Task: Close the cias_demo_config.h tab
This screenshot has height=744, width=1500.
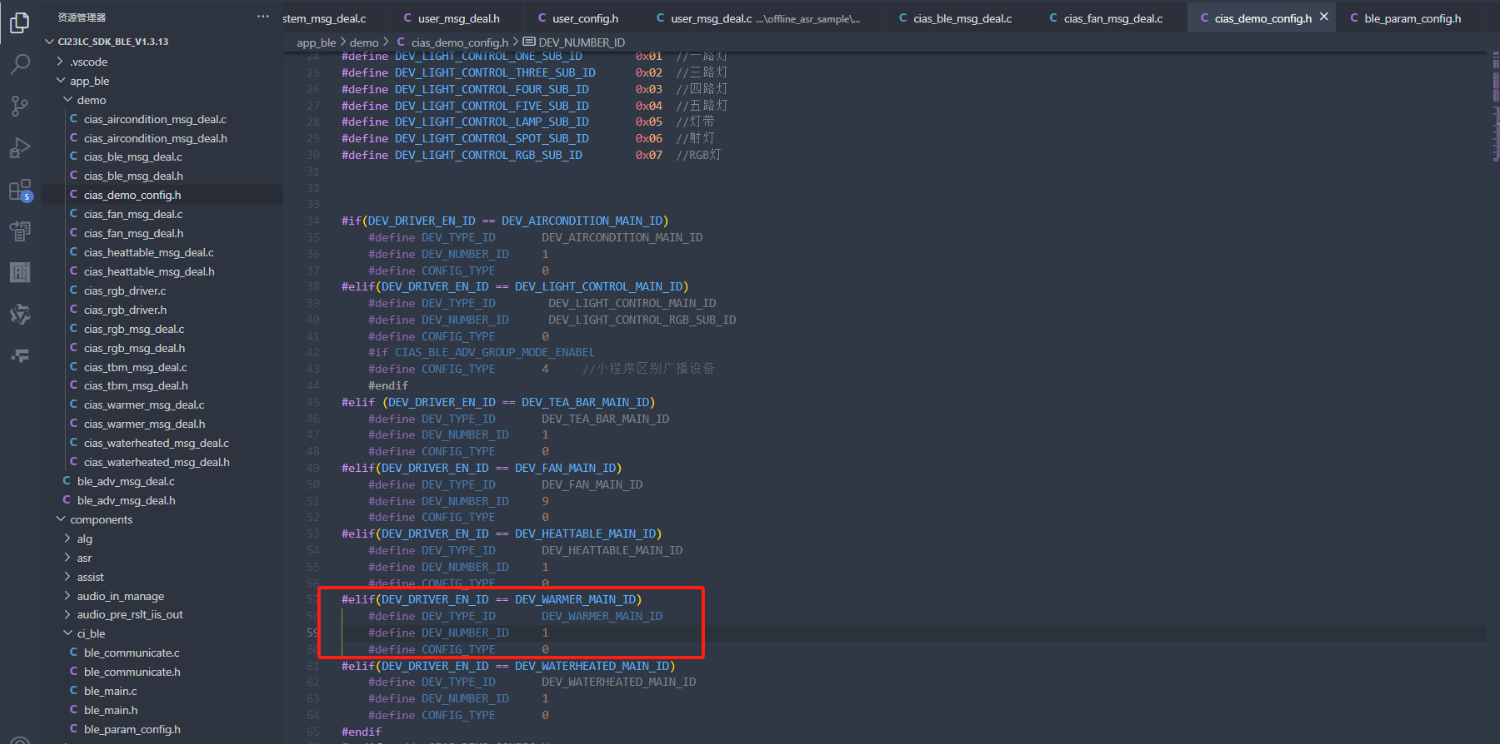Action: pos(1325,18)
